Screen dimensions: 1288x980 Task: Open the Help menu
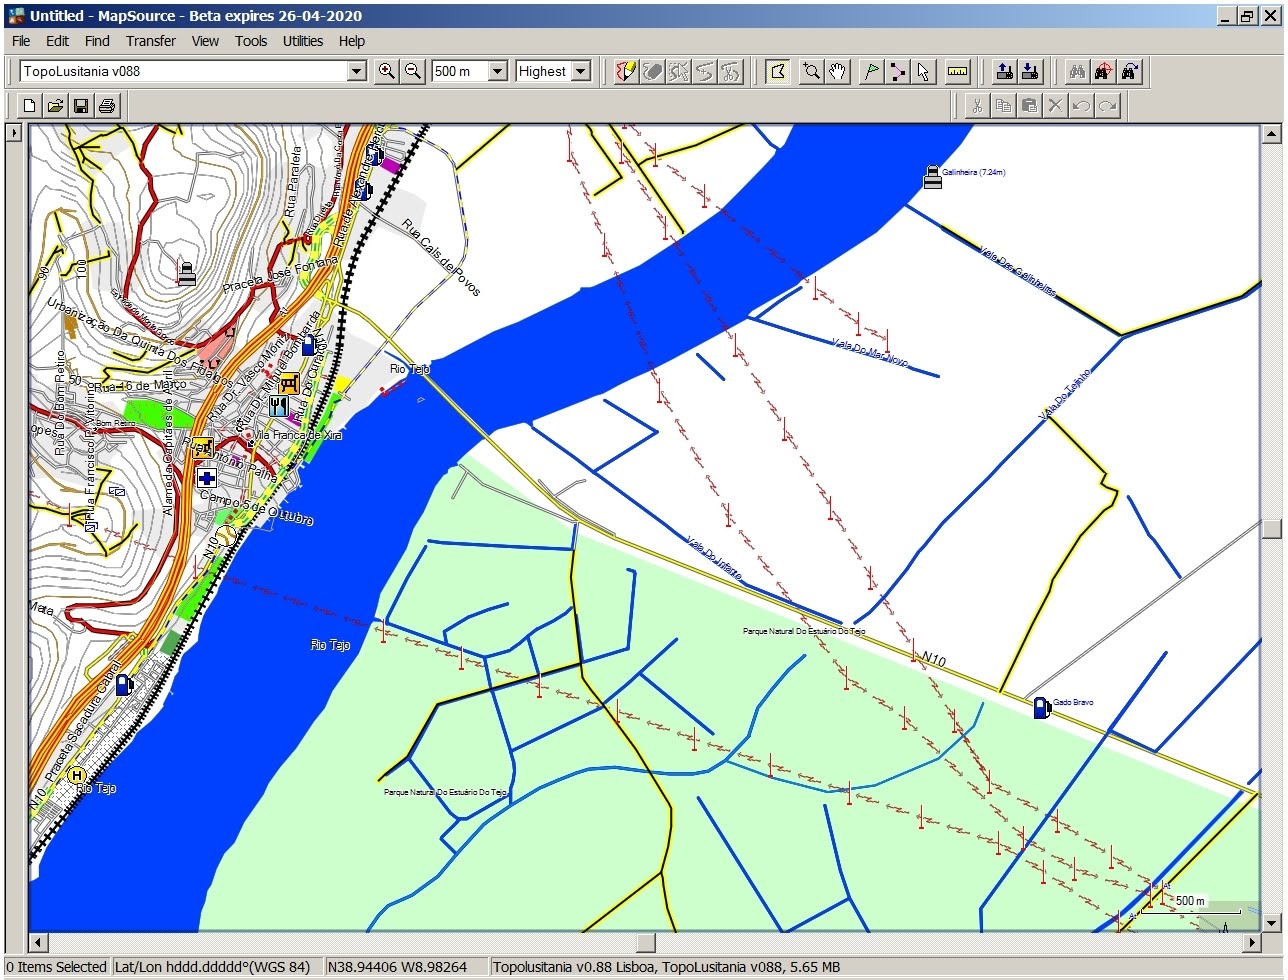pos(352,41)
